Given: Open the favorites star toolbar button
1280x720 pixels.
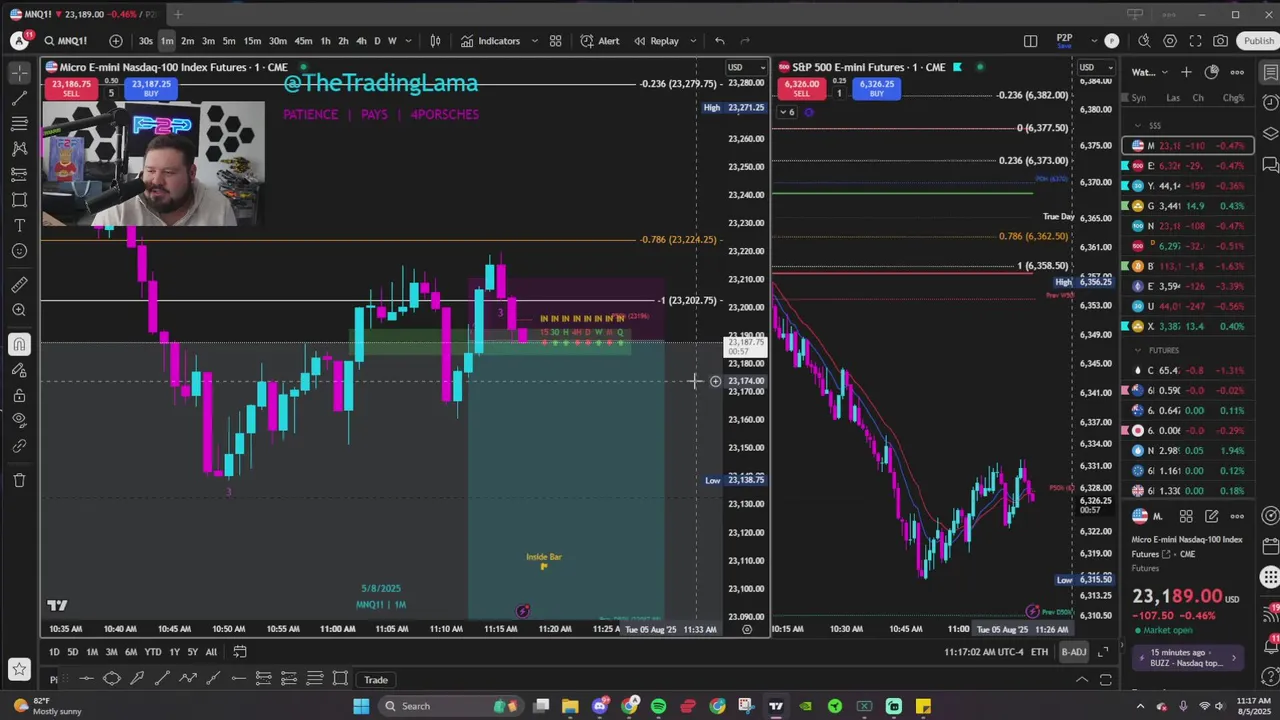Looking at the screenshot, I should (x=19, y=668).
